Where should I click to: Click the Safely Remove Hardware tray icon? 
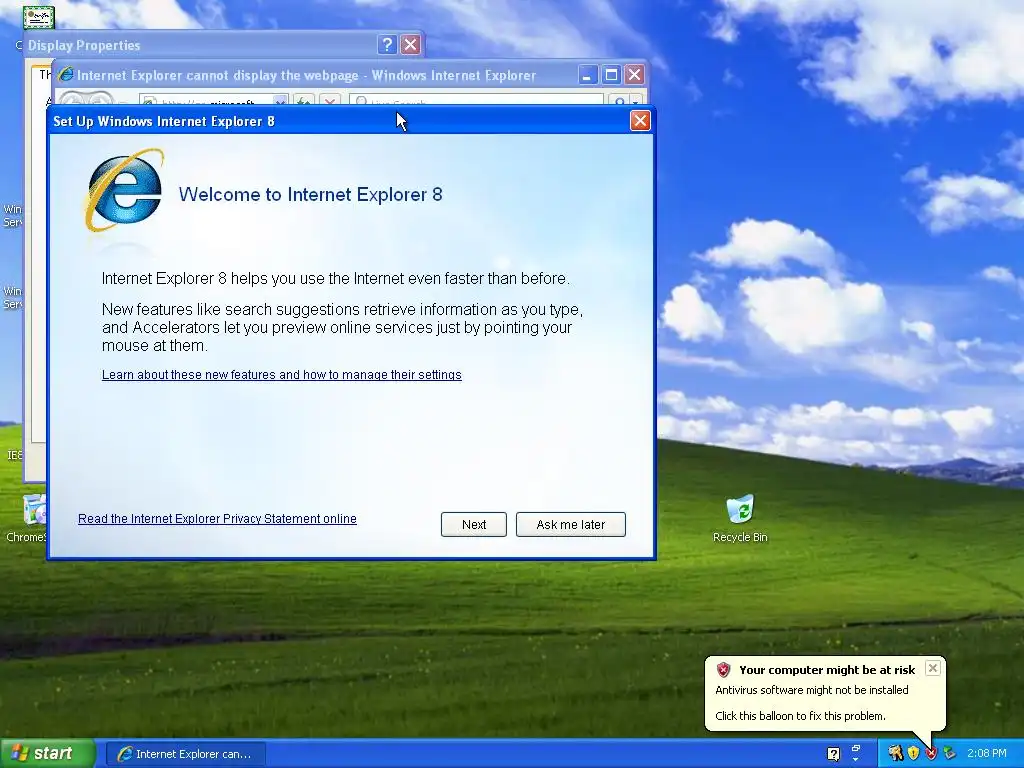pyautogui.click(x=949, y=754)
